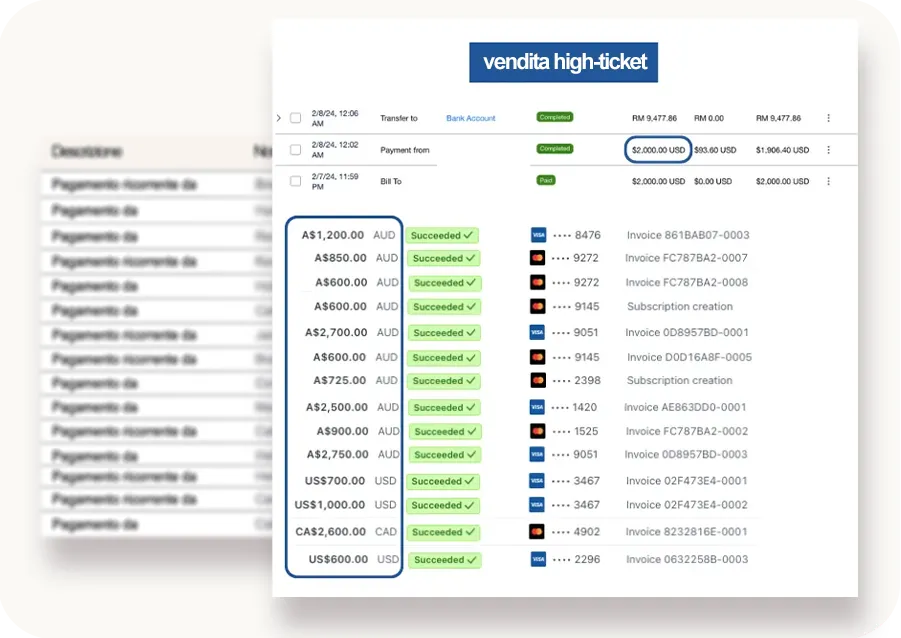Tick checkbox for Bill To transaction
Screen dimensions: 901x638
295,181
